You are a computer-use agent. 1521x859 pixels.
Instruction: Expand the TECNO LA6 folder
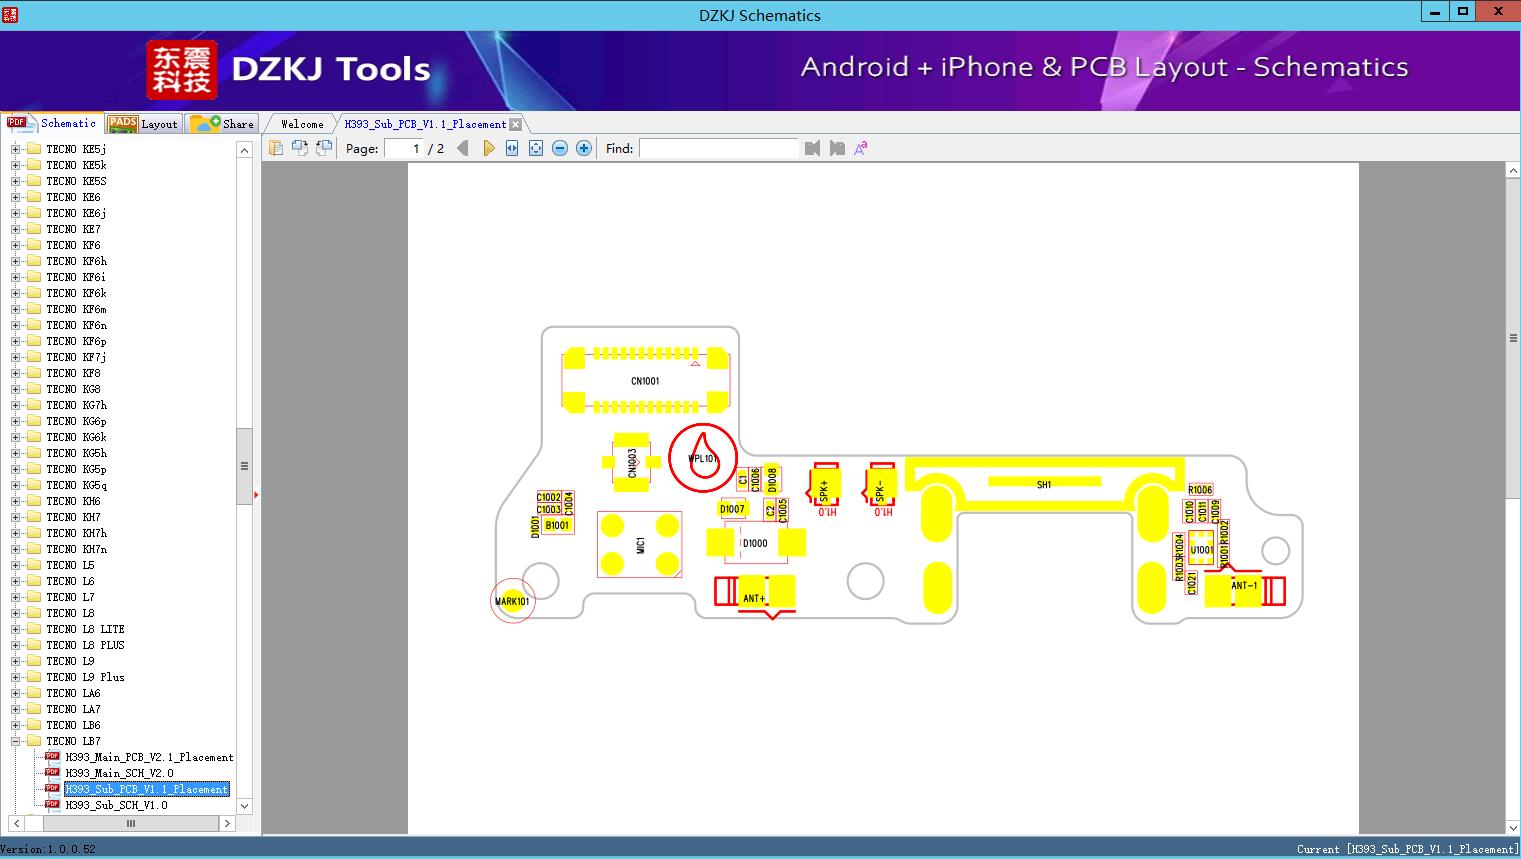[x=15, y=693]
